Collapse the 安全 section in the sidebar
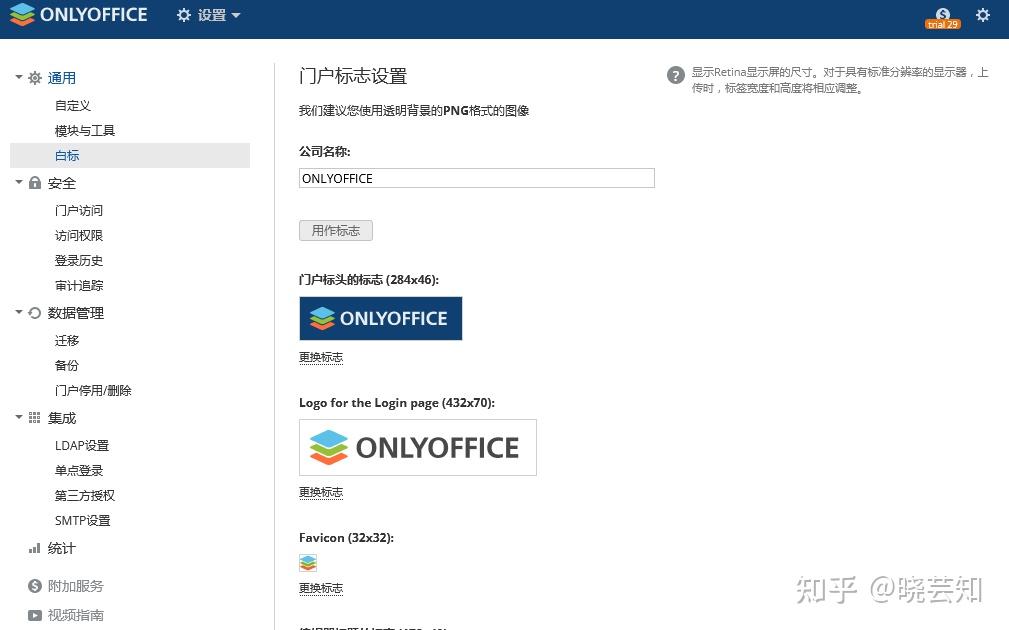Viewport: 1009px width, 630px height. tap(18, 183)
